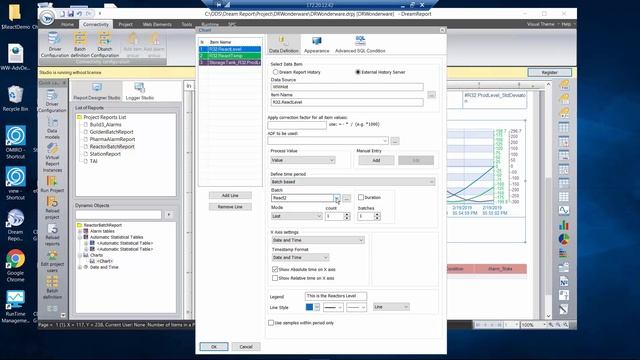
Task: Toggle Show Absolute time on X axis
Action: tap(275, 269)
